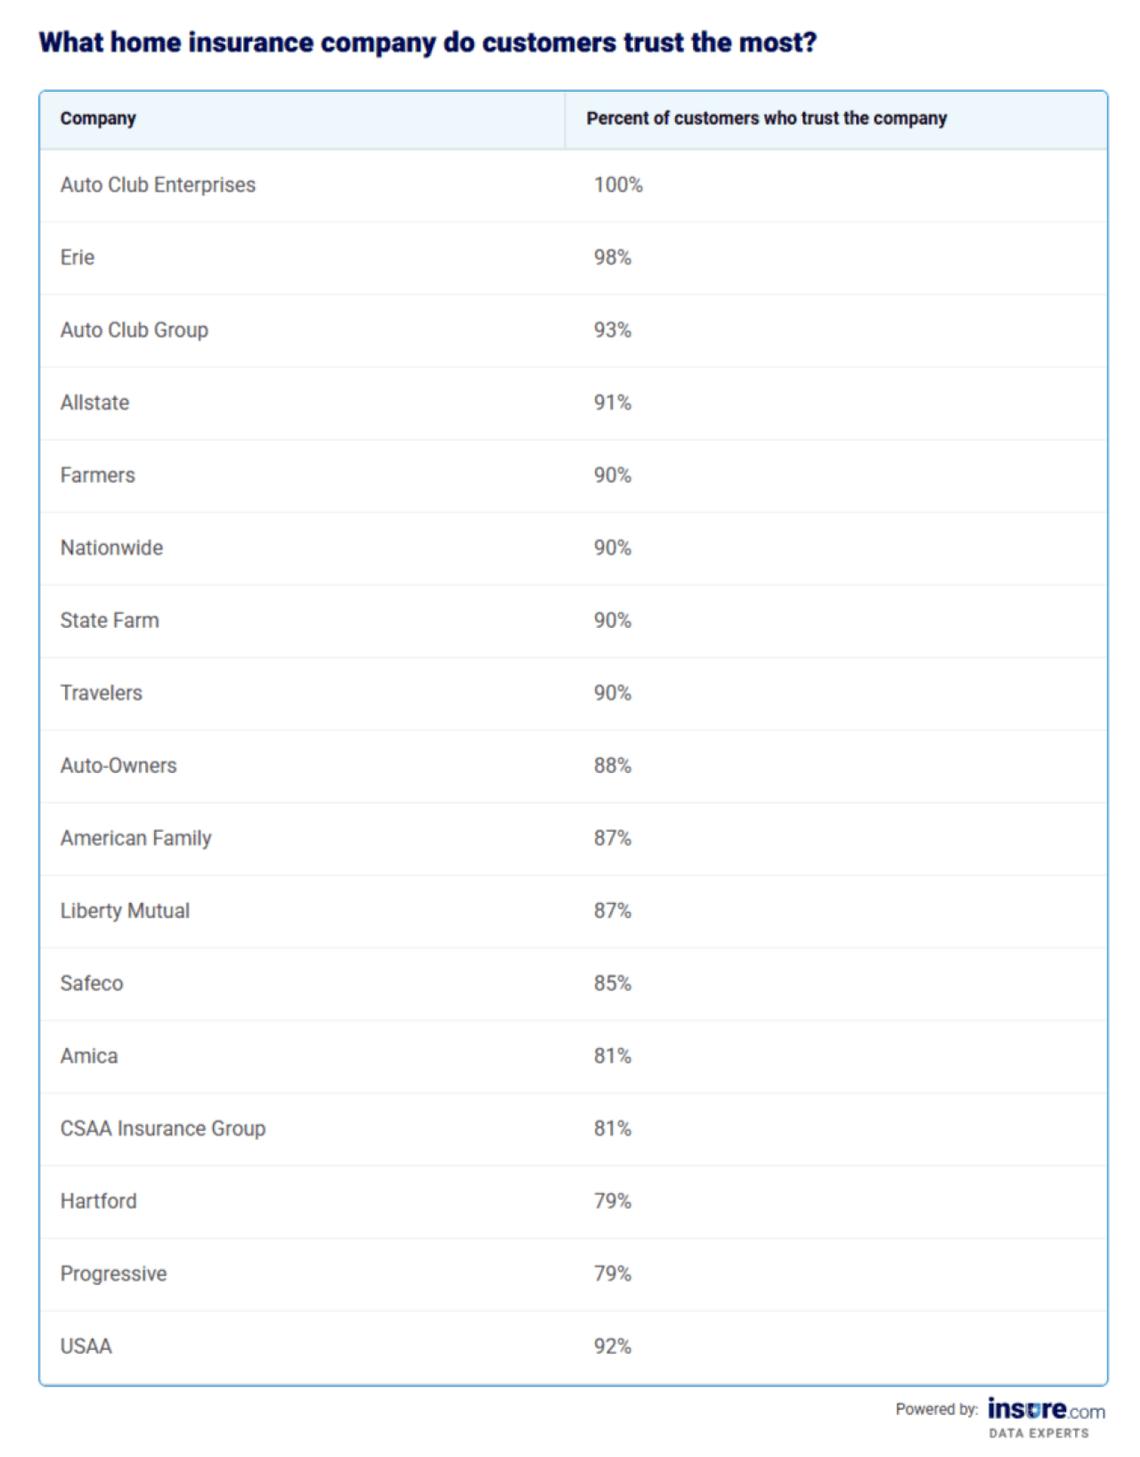
Task: Select State Farm in the list
Action: pos(109,620)
